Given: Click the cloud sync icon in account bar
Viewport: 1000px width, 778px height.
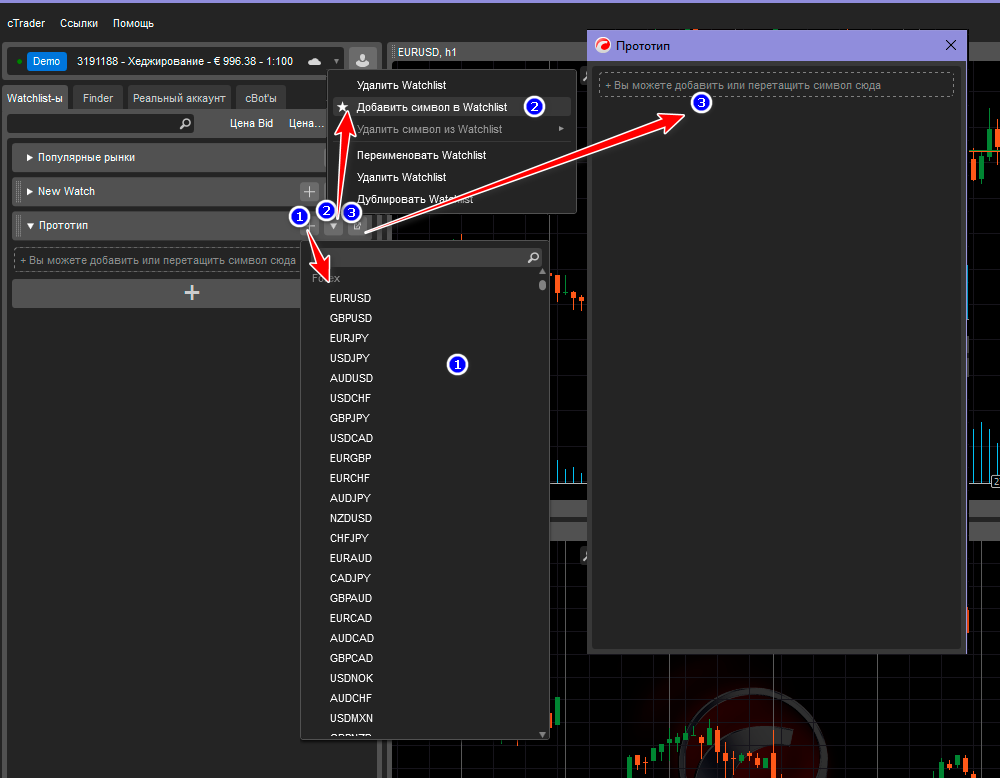Looking at the screenshot, I should click(315, 61).
